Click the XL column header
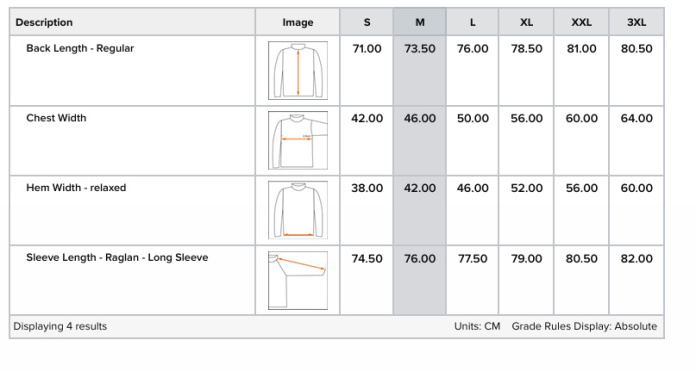696x371 pixels. click(526, 22)
